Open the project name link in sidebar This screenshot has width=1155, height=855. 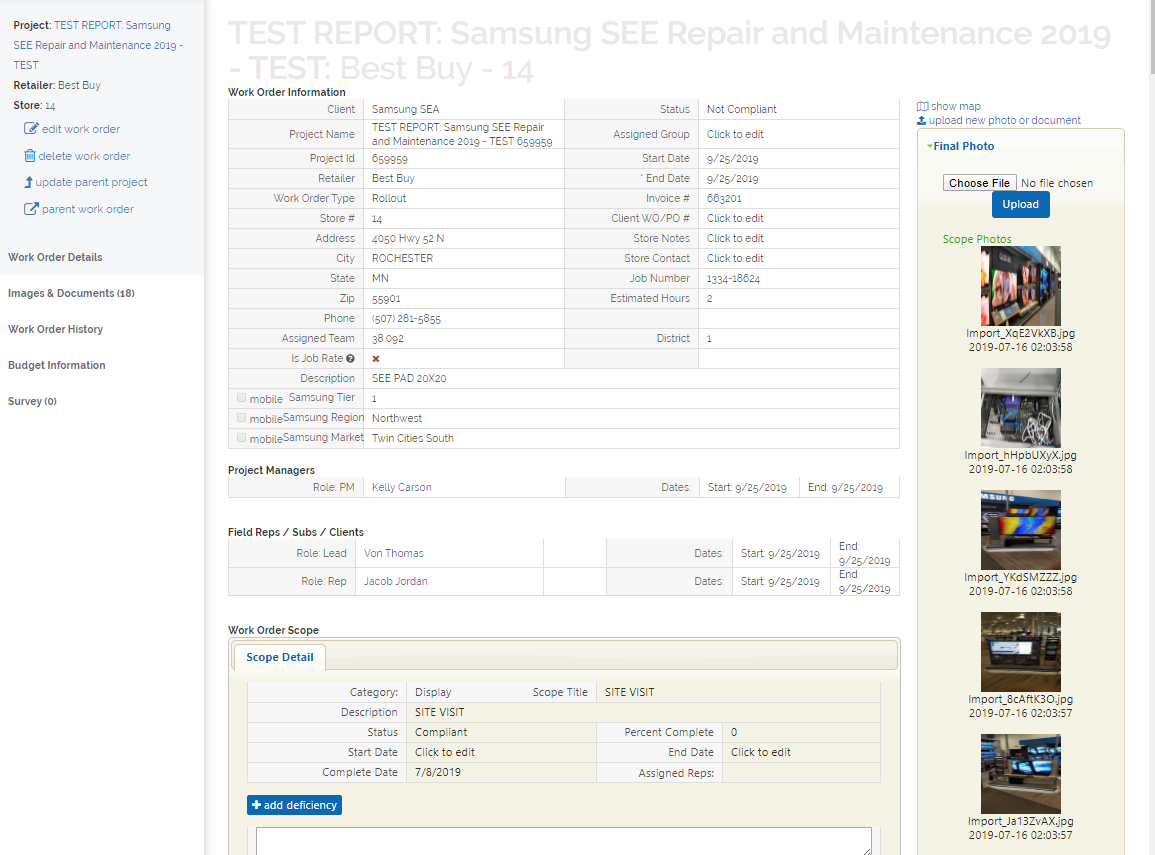point(98,45)
